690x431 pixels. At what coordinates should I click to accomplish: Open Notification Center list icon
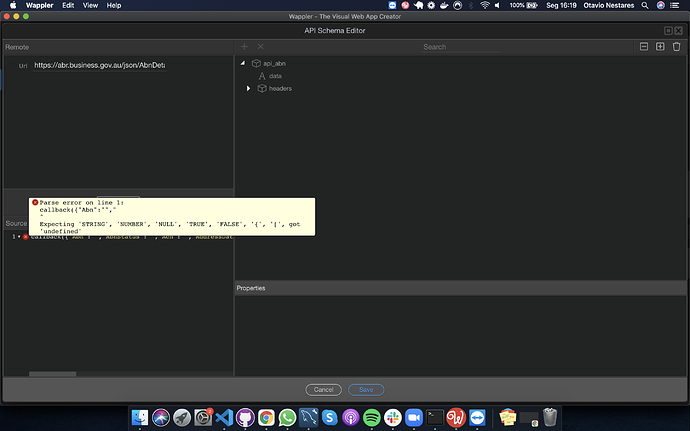coord(675,5)
